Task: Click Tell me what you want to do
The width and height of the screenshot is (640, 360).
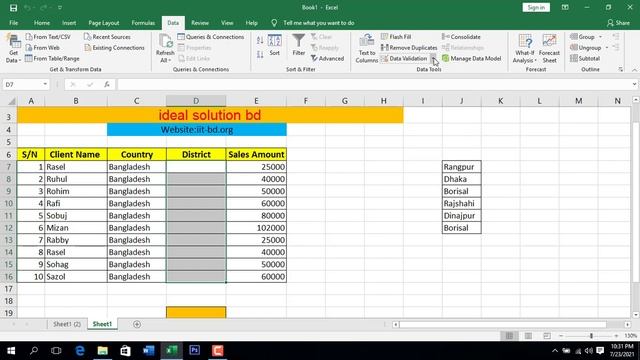Action: 319,23
